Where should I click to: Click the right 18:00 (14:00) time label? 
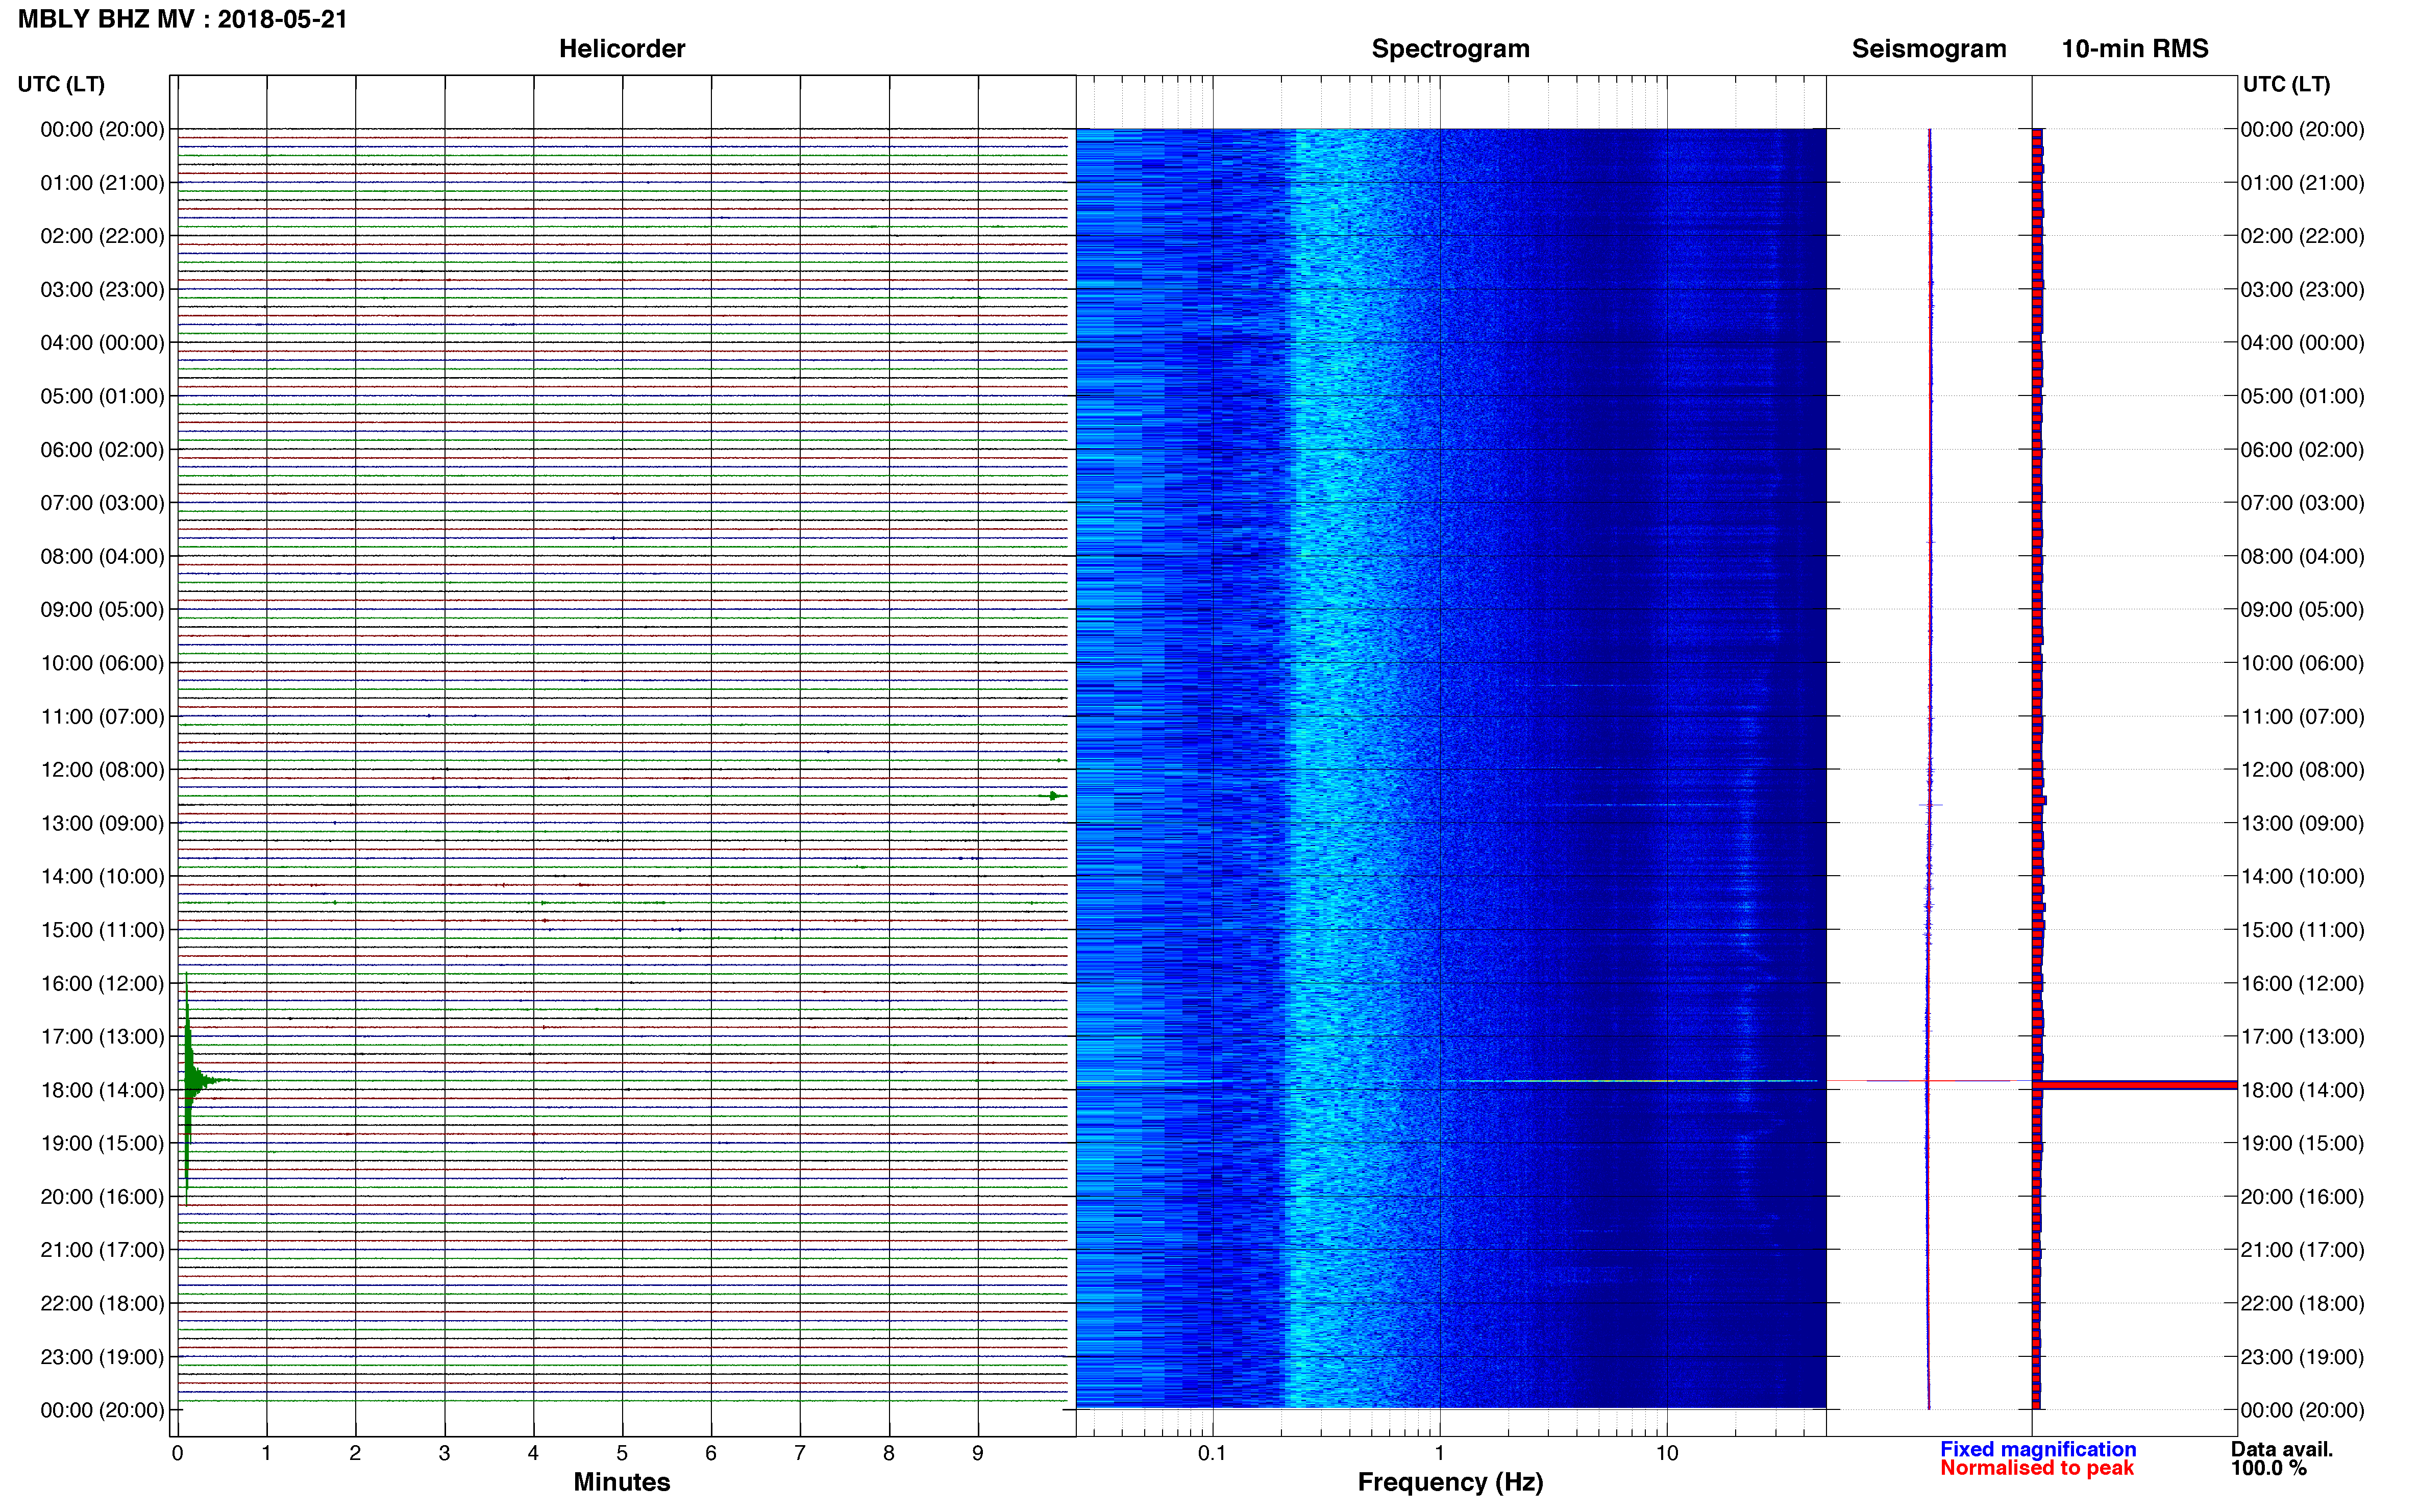point(2302,1090)
